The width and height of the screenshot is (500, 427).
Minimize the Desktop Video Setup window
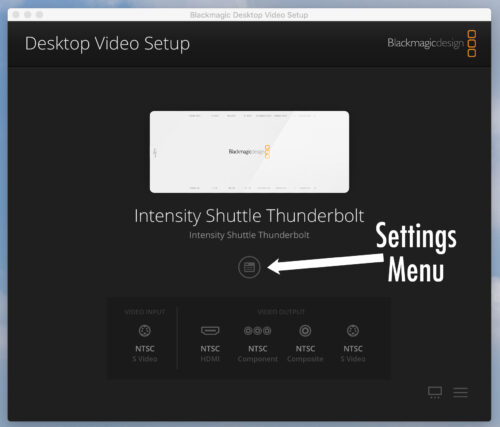pyautogui.click(x=28, y=15)
